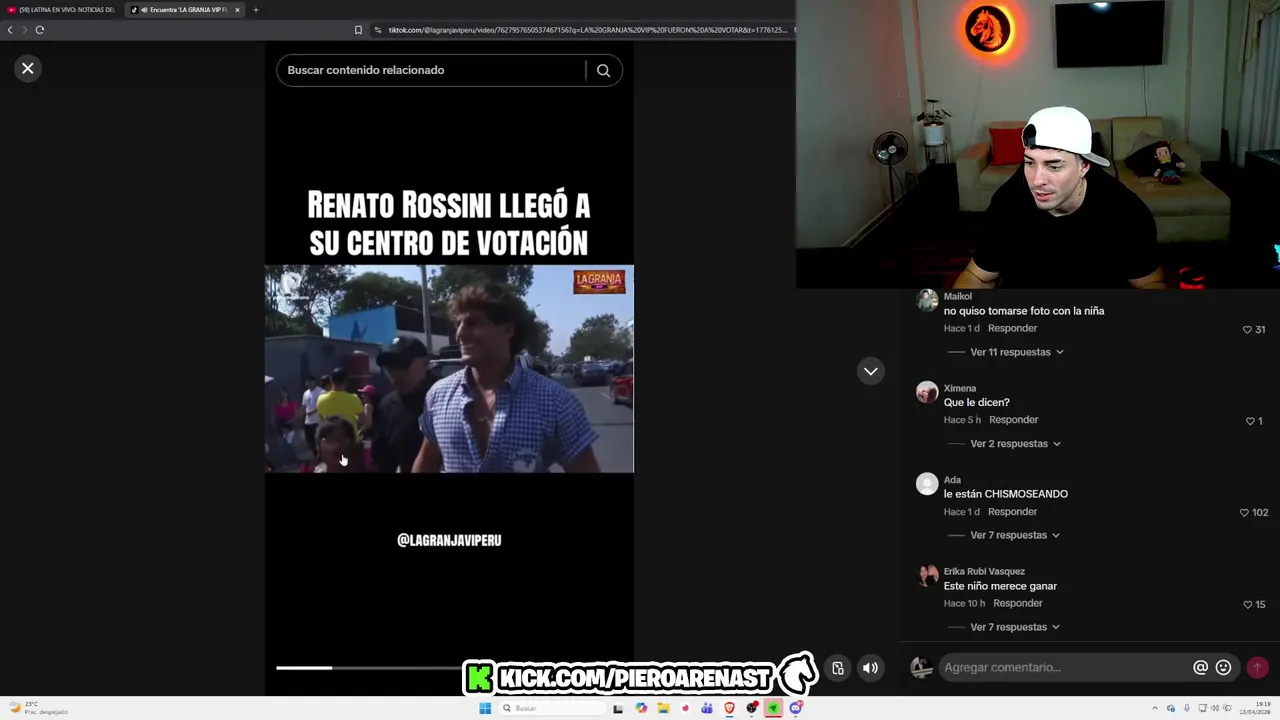Like Ada's comment heart icon
Image resolution: width=1280 pixels, height=720 pixels.
click(x=1244, y=512)
